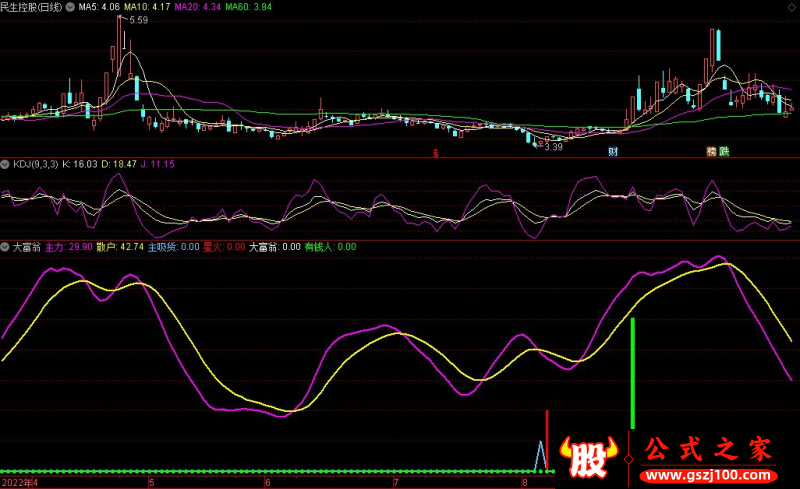Viewport: 800px width, 489px height.
Task: Click the KDJ(9,3,3) indicator name
Action: pyautogui.click(x=36, y=163)
